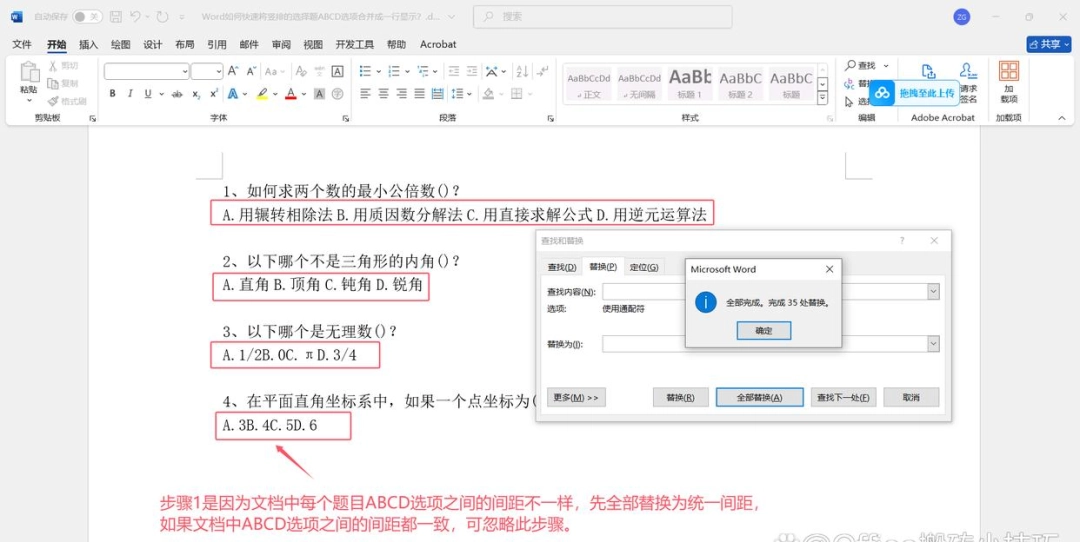Open the Replace with combo box dropdown
Viewport: 1080px width, 542px height.
[933, 344]
